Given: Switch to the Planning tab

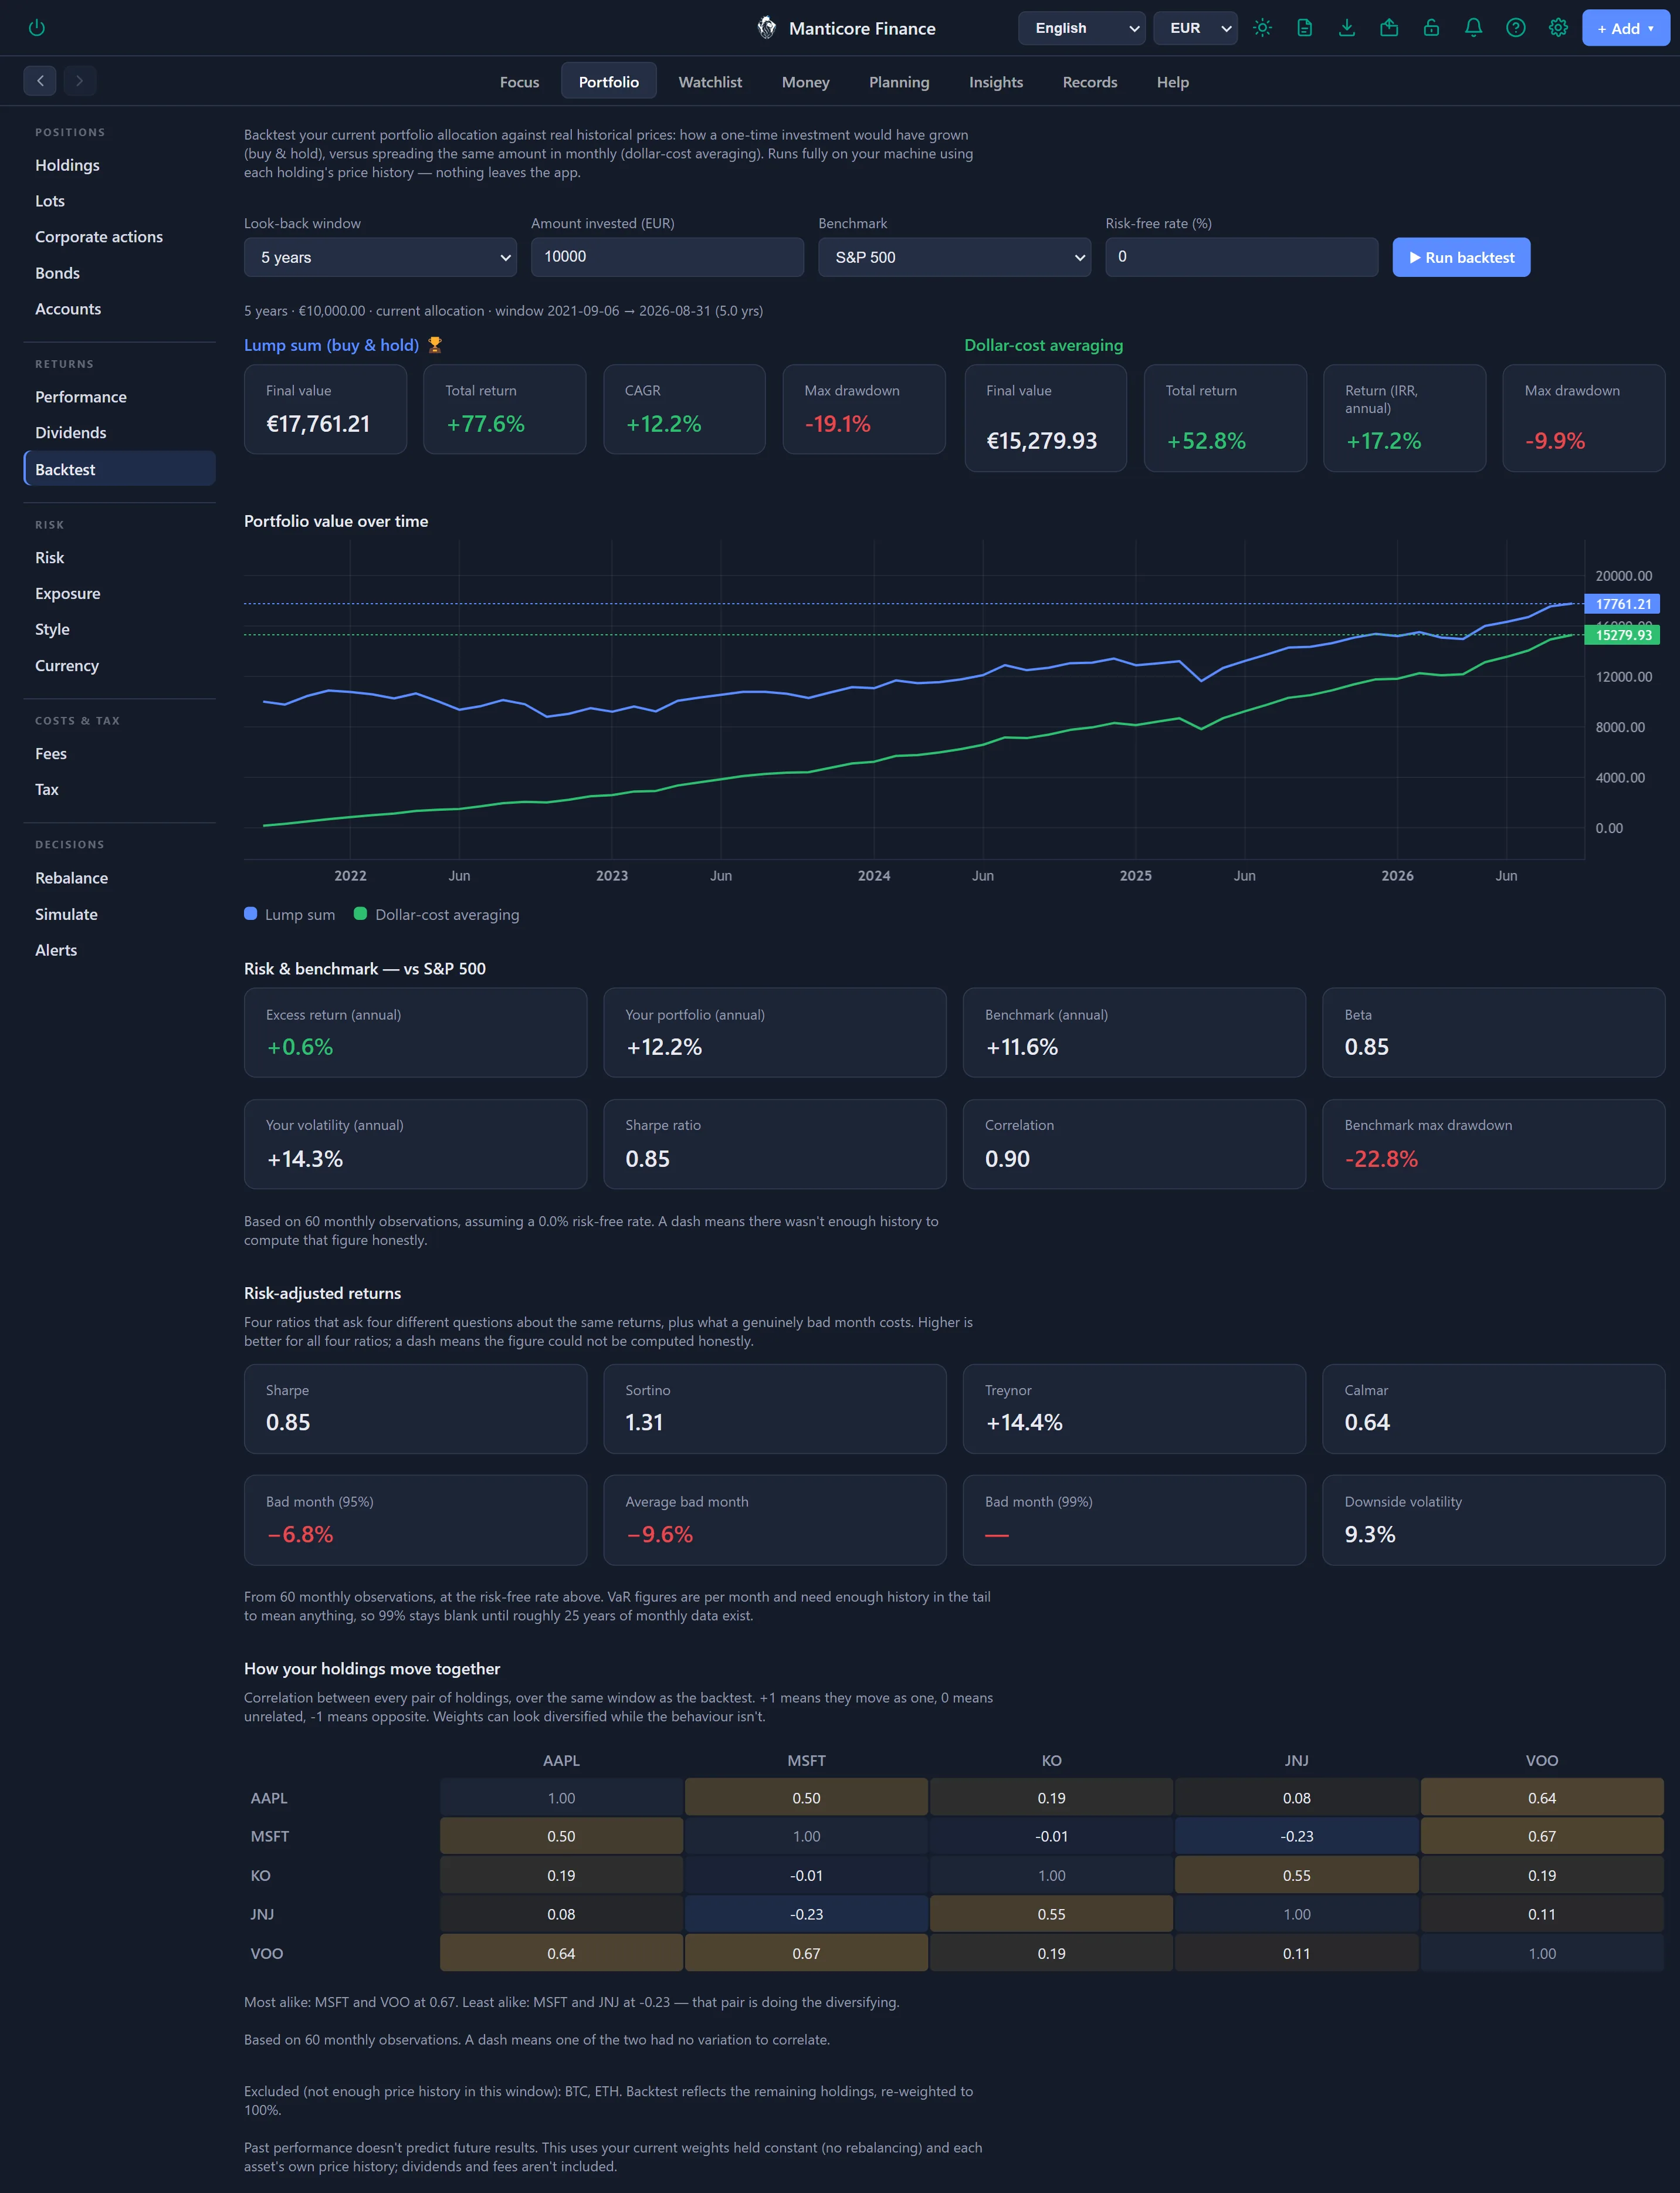Looking at the screenshot, I should 899,82.
